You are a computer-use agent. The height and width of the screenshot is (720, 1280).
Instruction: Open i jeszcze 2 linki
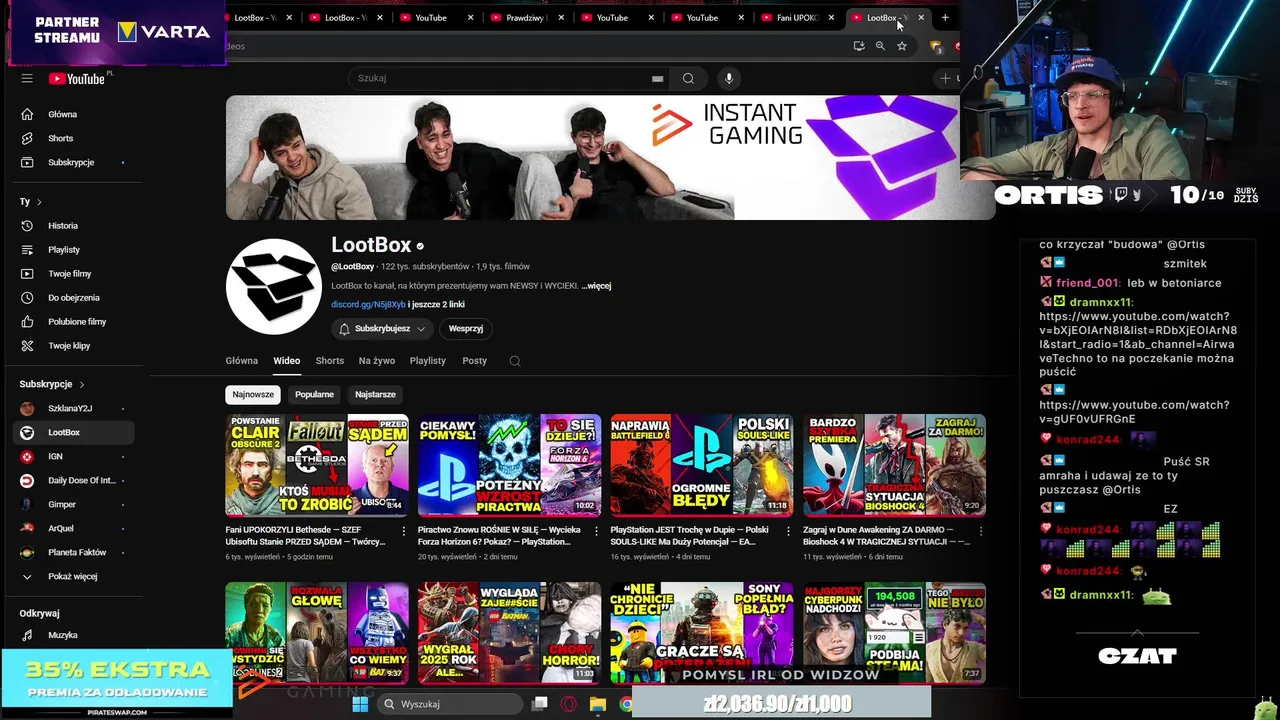tap(436, 305)
